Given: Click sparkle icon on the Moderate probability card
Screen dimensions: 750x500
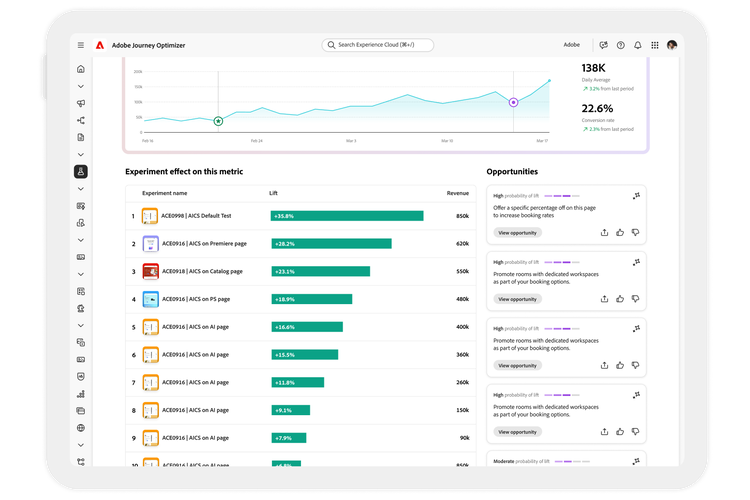Looking at the screenshot, I should 636,461.
